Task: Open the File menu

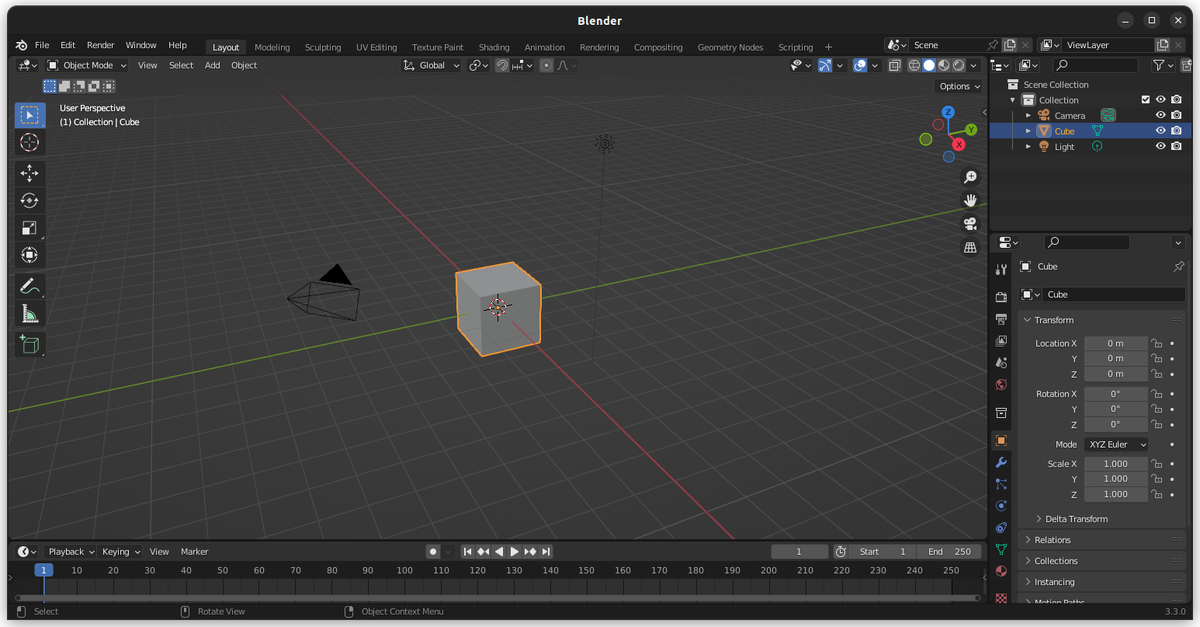Action: [42, 45]
